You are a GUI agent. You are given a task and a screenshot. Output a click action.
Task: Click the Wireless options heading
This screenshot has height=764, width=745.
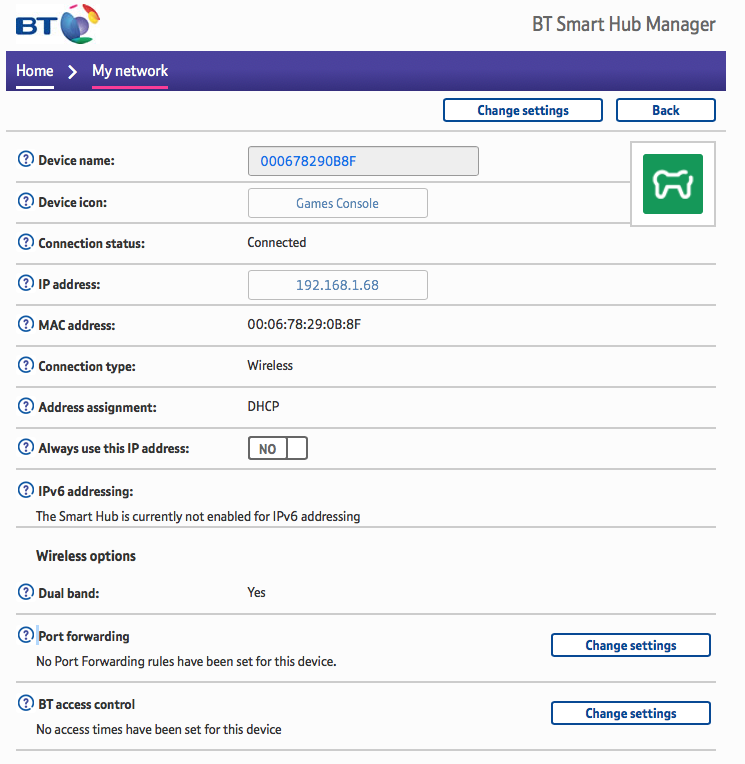[86, 556]
